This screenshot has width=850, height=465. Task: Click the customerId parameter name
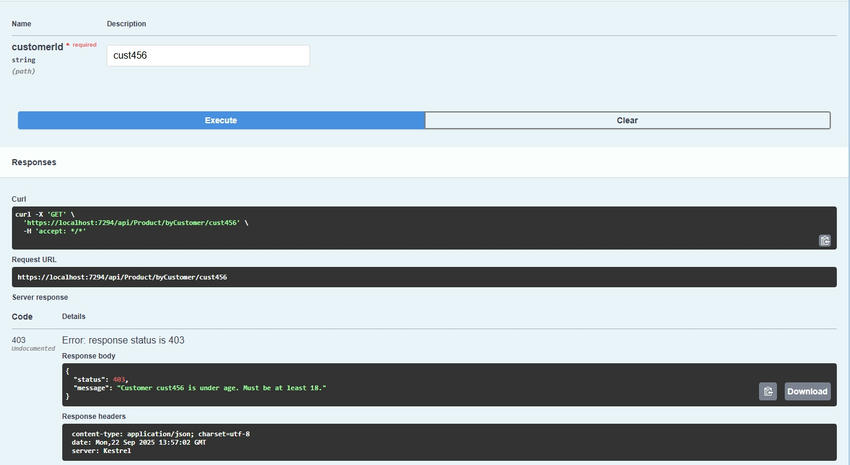pyautogui.click(x=37, y=47)
